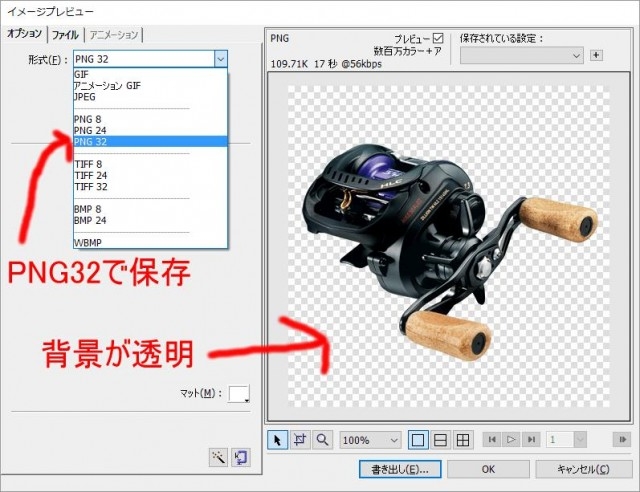Image resolution: width=640 pixels, height=492 pixels.
Task: Open the 100% zoom level dropdown
Action: click(370, 440)
